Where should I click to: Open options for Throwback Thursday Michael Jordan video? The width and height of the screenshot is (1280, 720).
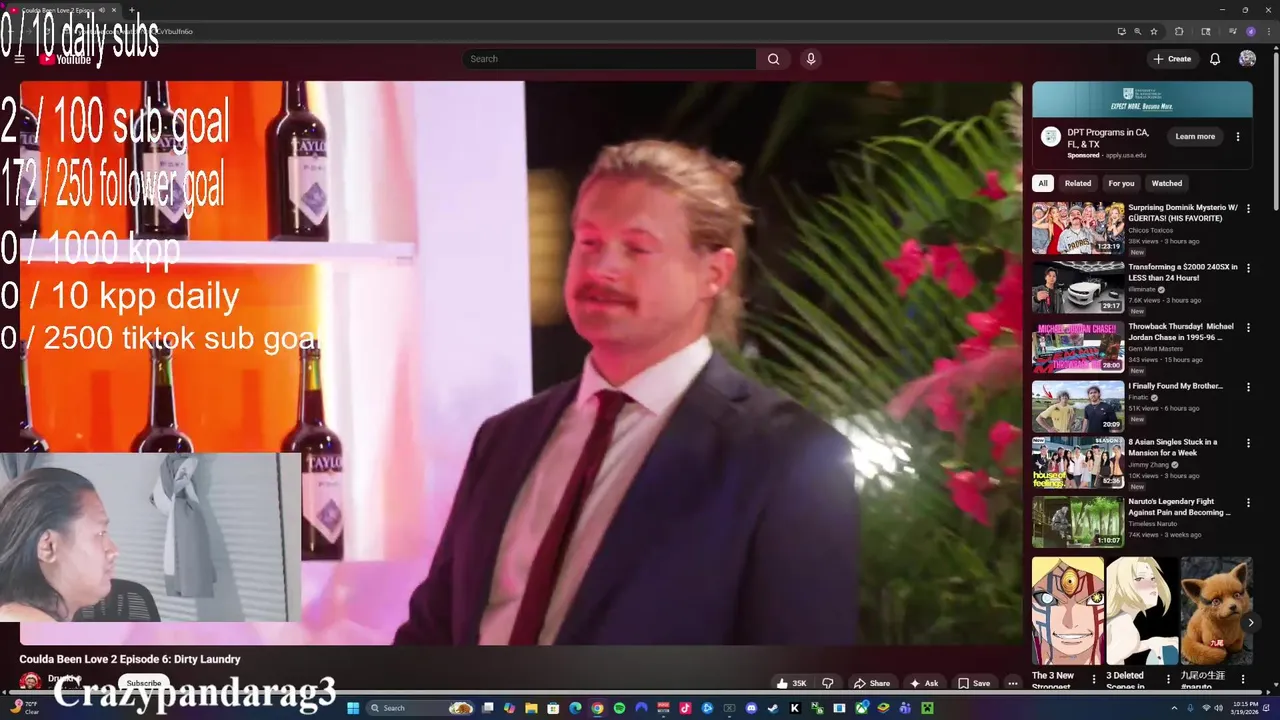coord(1248,327)
